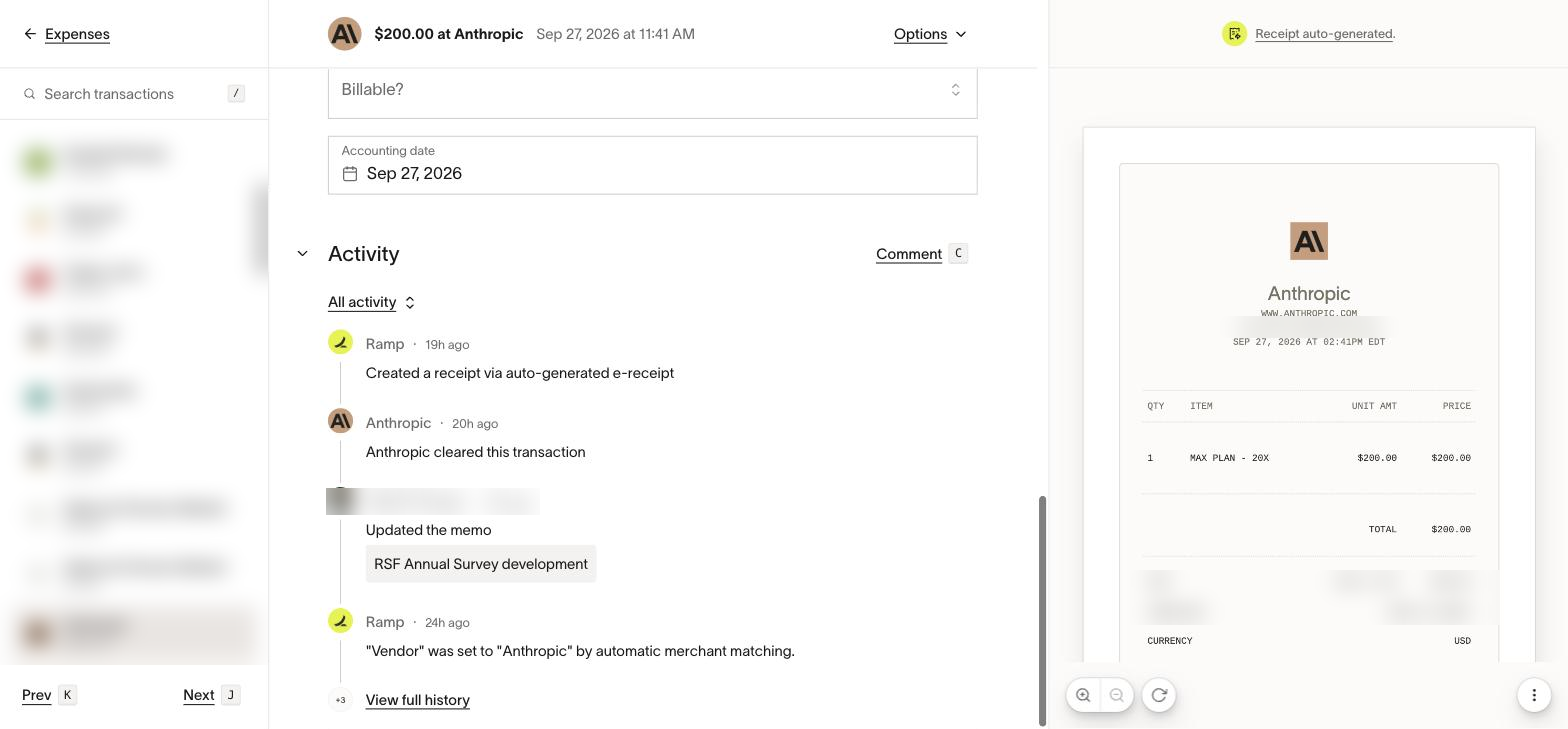This screenshot has width=1568, height=729.
Task: Click the Receipt auto-generated link
Action: 1324,34
